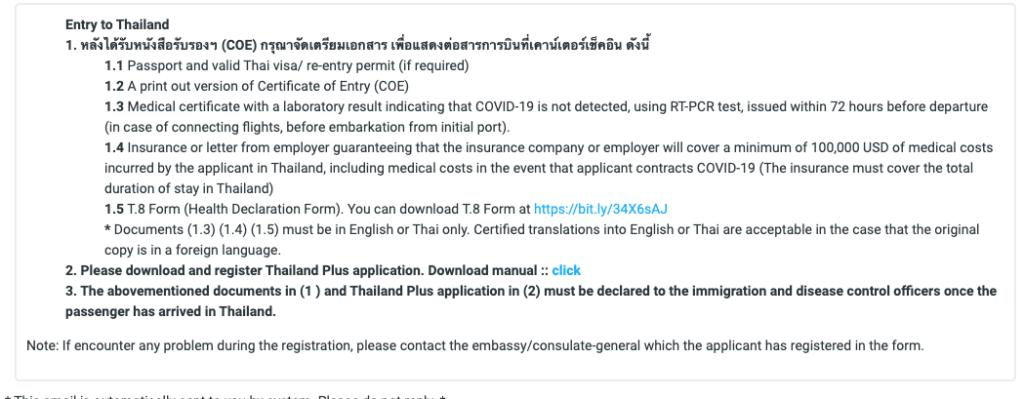Click the 'connecting flights' continuation line

[x=307, y=127]
